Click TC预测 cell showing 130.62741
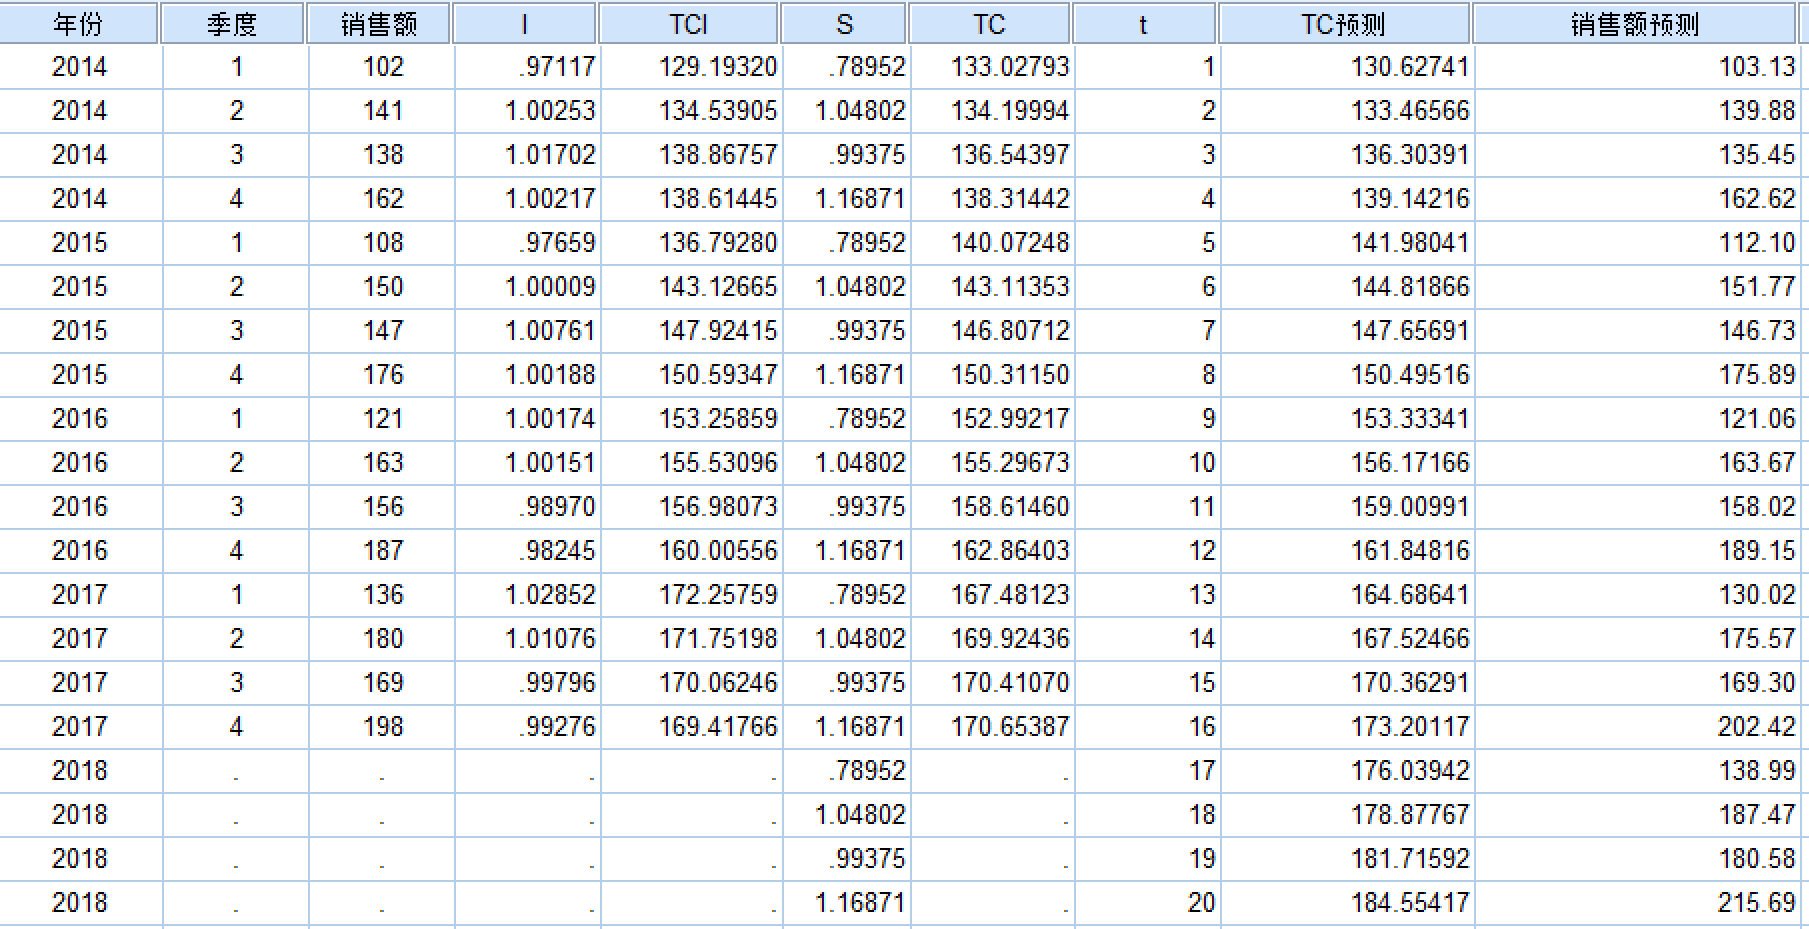The image size is (1809, 929). 1347,67
